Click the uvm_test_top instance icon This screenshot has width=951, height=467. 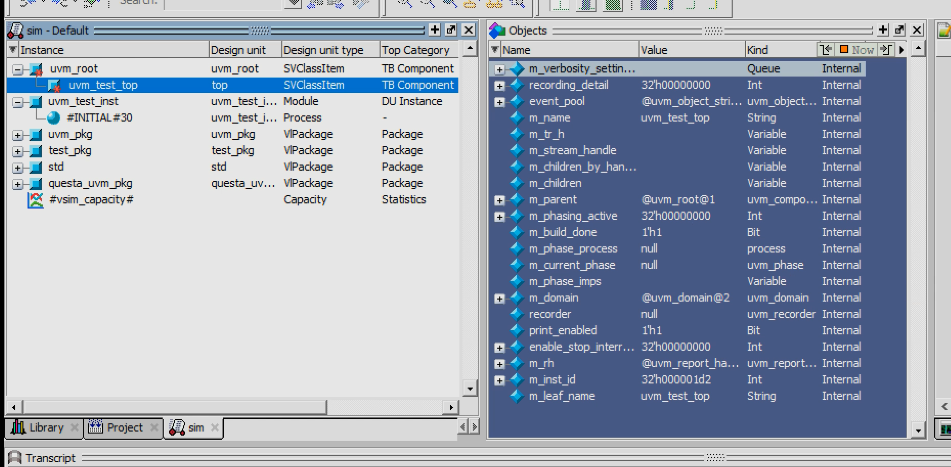53,85
